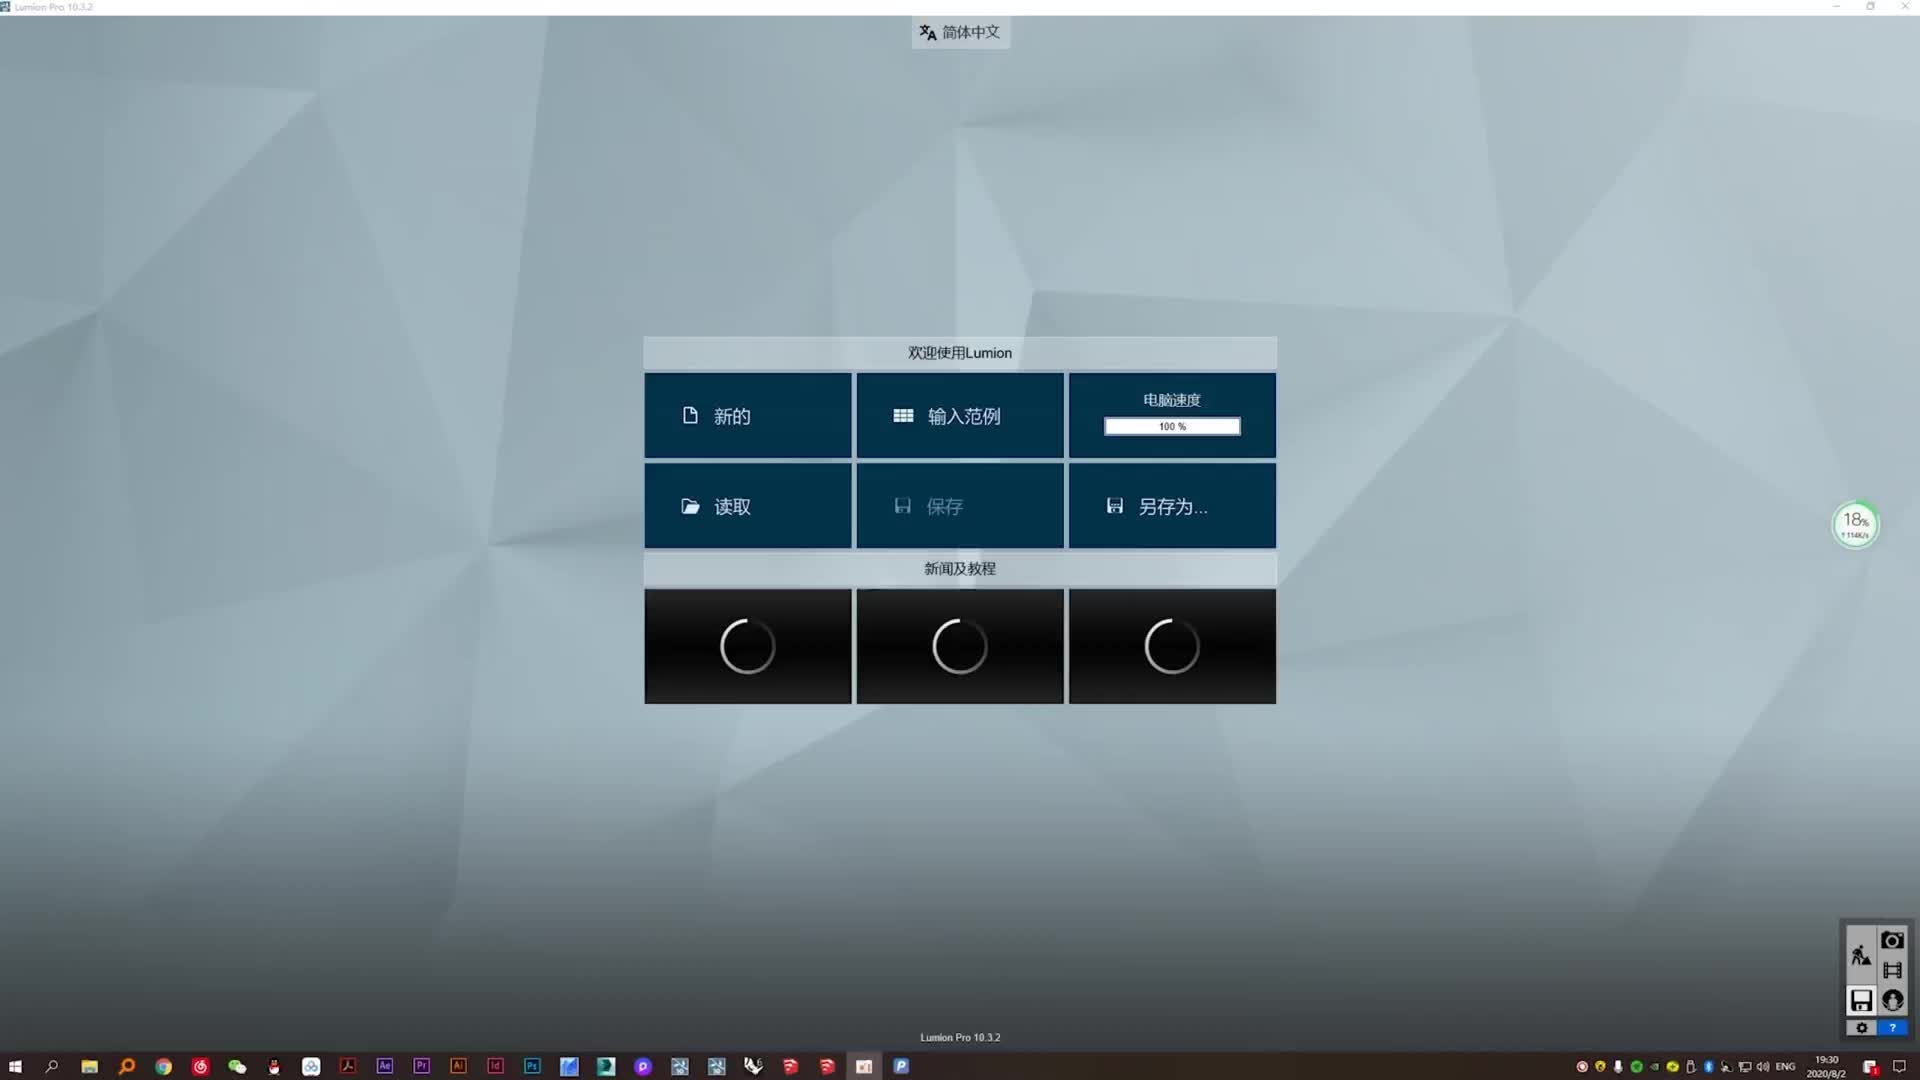Launch Adobe Illustrator from the taskbar
The width and height of the screenshot is (1920, 1080).
(458, 1066)
